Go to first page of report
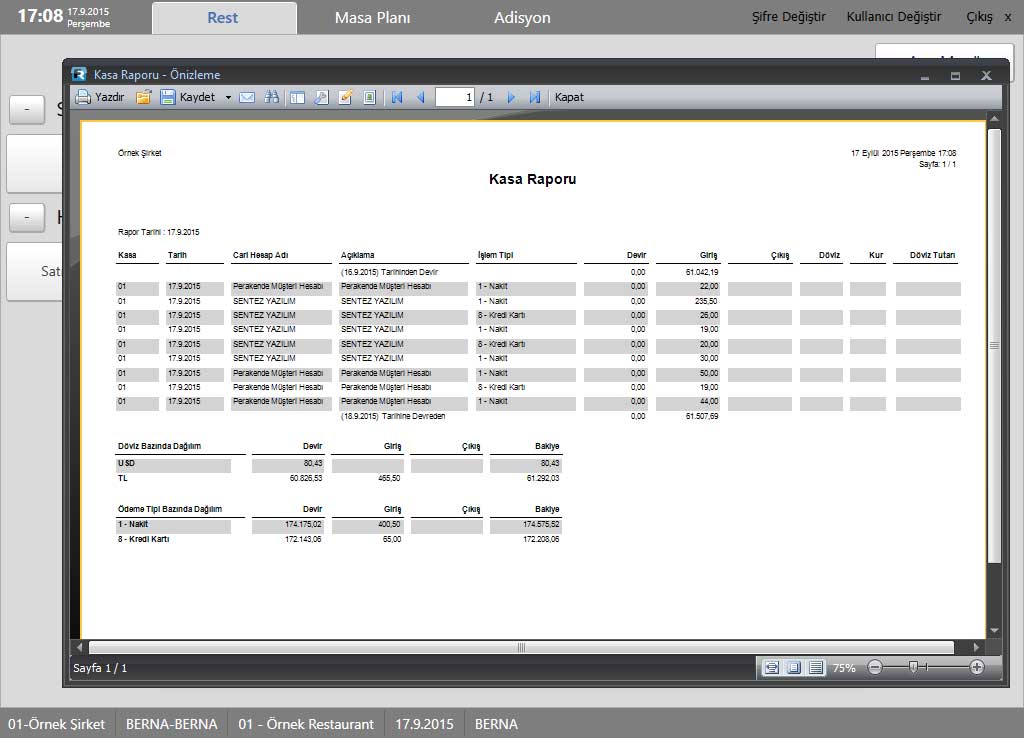The image size is (1024, 738). click(397, 97)
